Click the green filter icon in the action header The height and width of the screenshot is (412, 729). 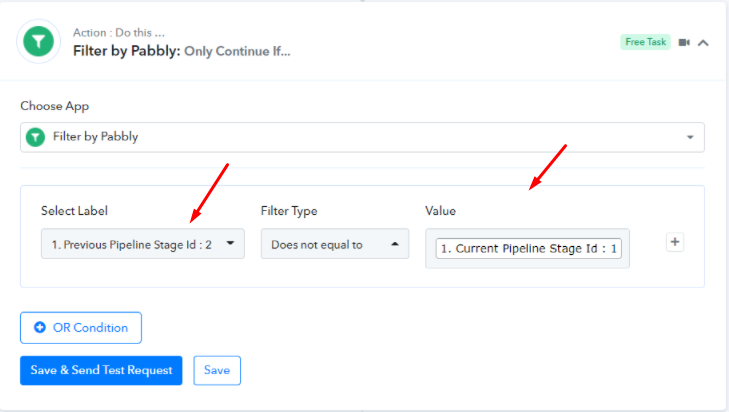[x=40, y=42]
